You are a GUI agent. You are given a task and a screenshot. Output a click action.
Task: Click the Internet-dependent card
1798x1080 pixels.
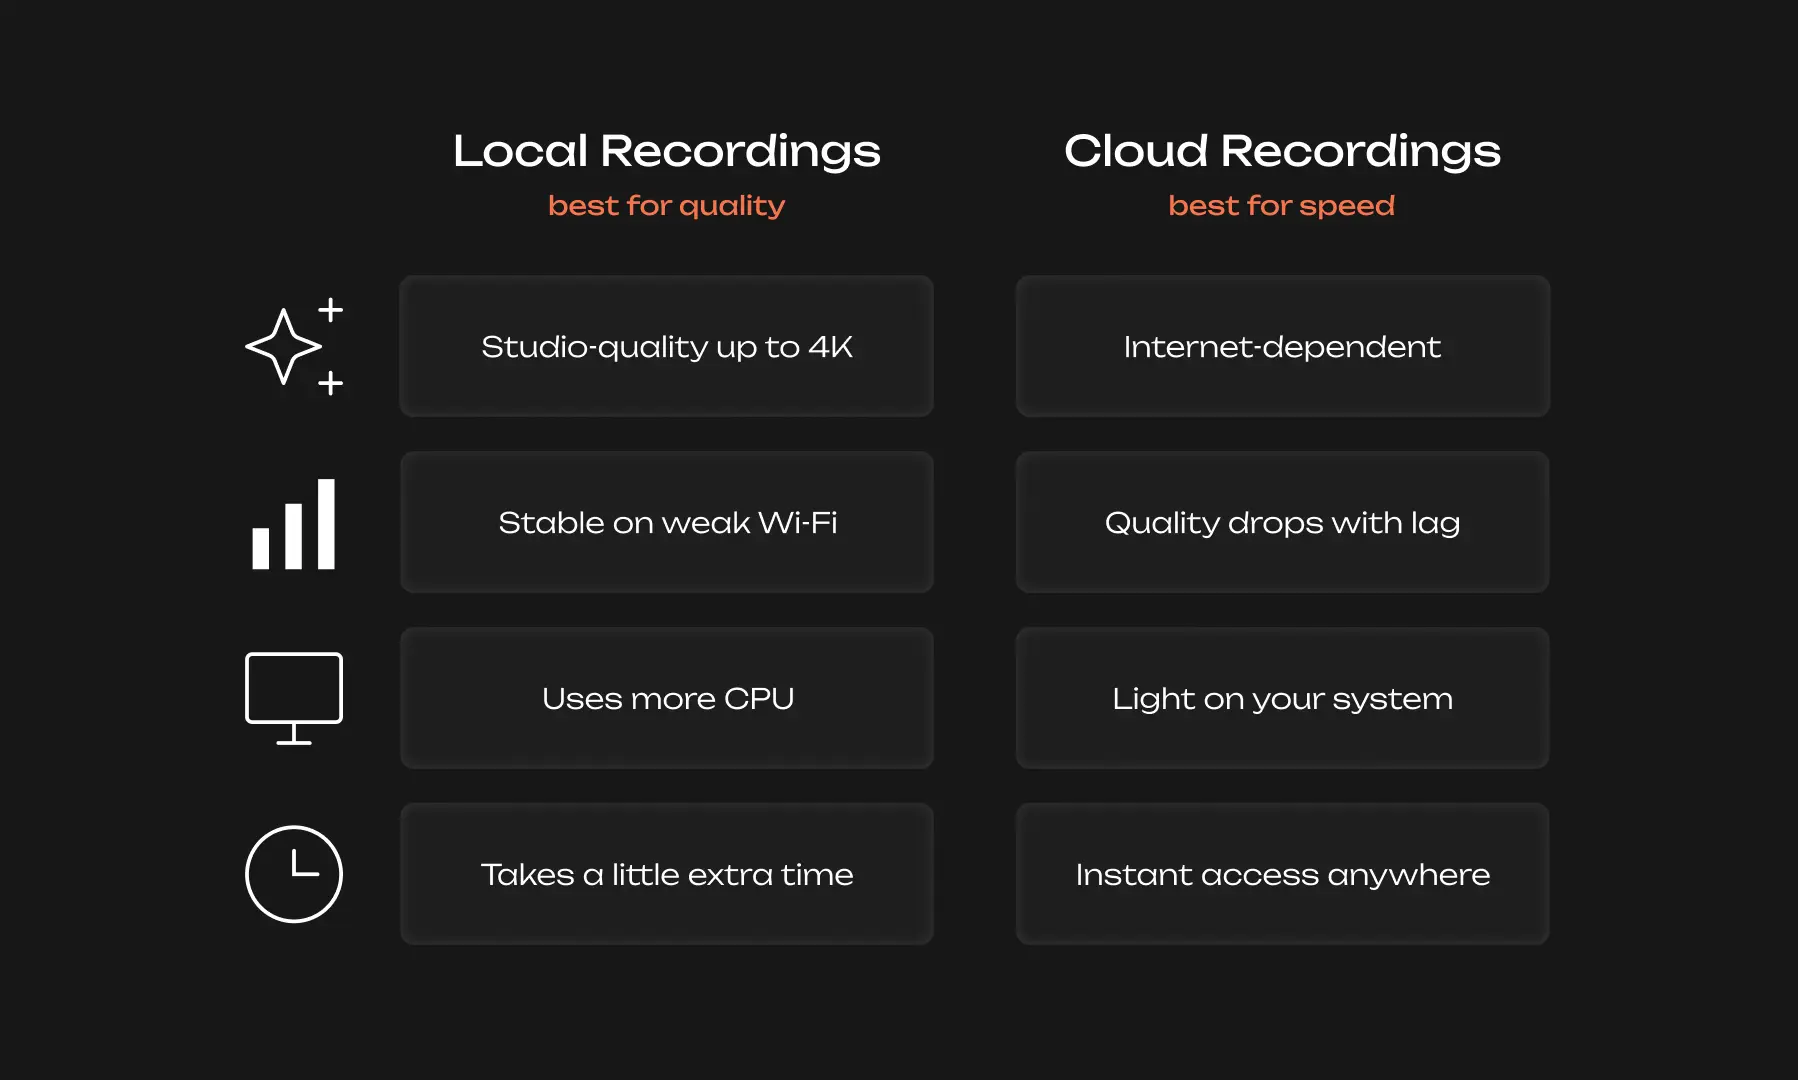[x=1282, y=346]
